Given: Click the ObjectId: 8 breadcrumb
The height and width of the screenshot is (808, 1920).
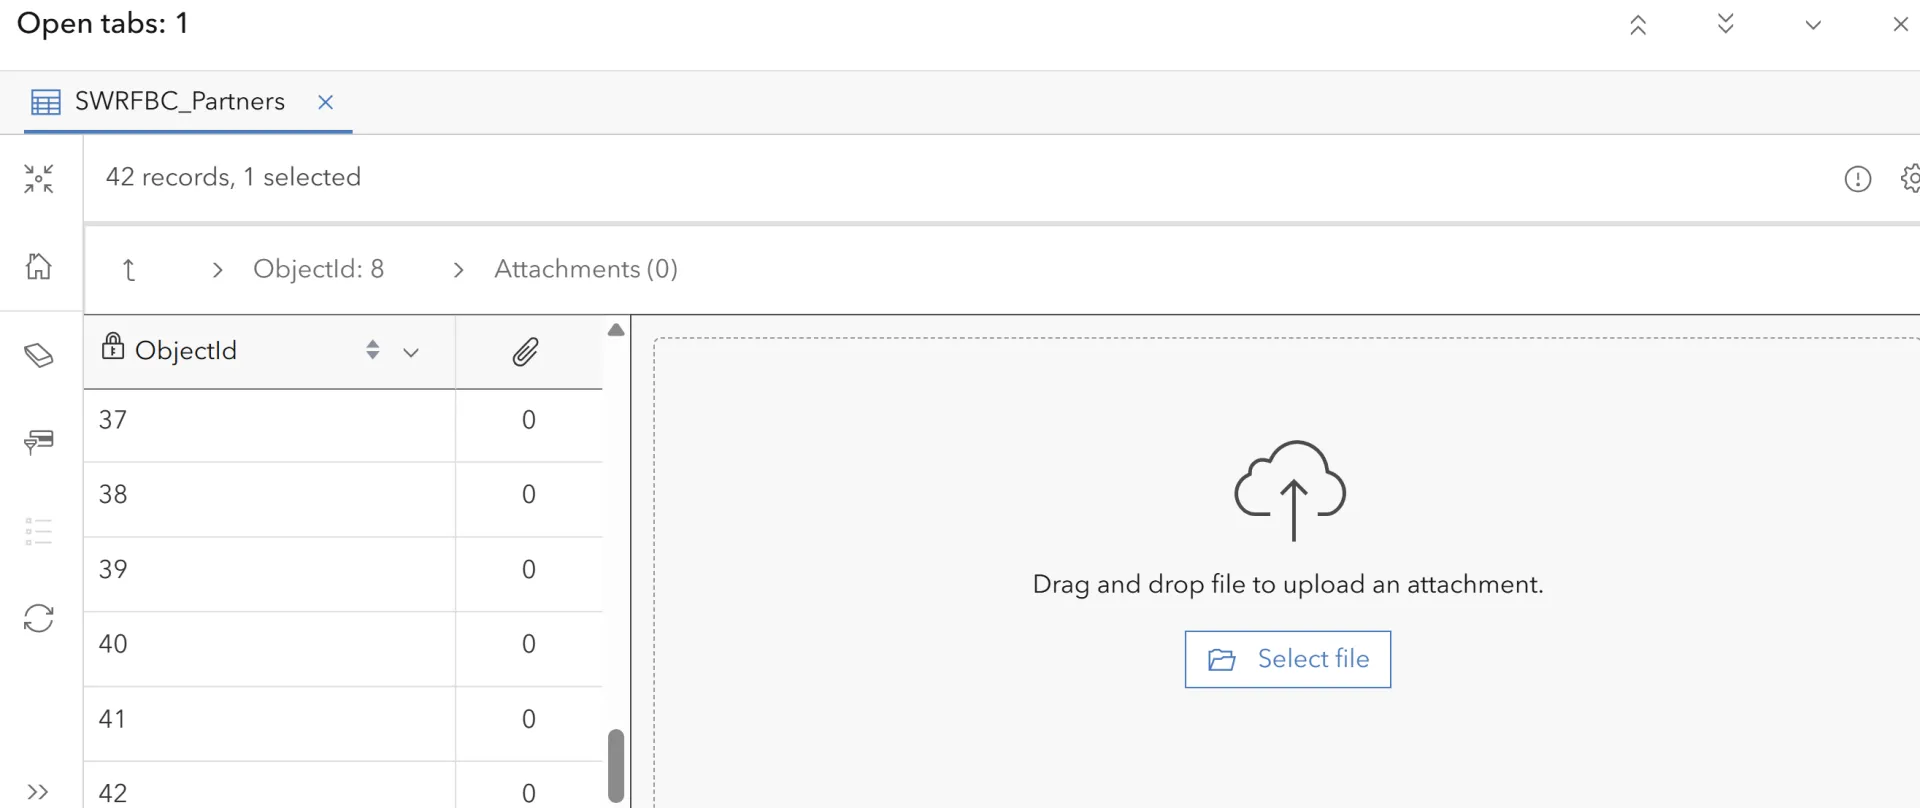Looking at the screenshot, I should tap(318, 269).
